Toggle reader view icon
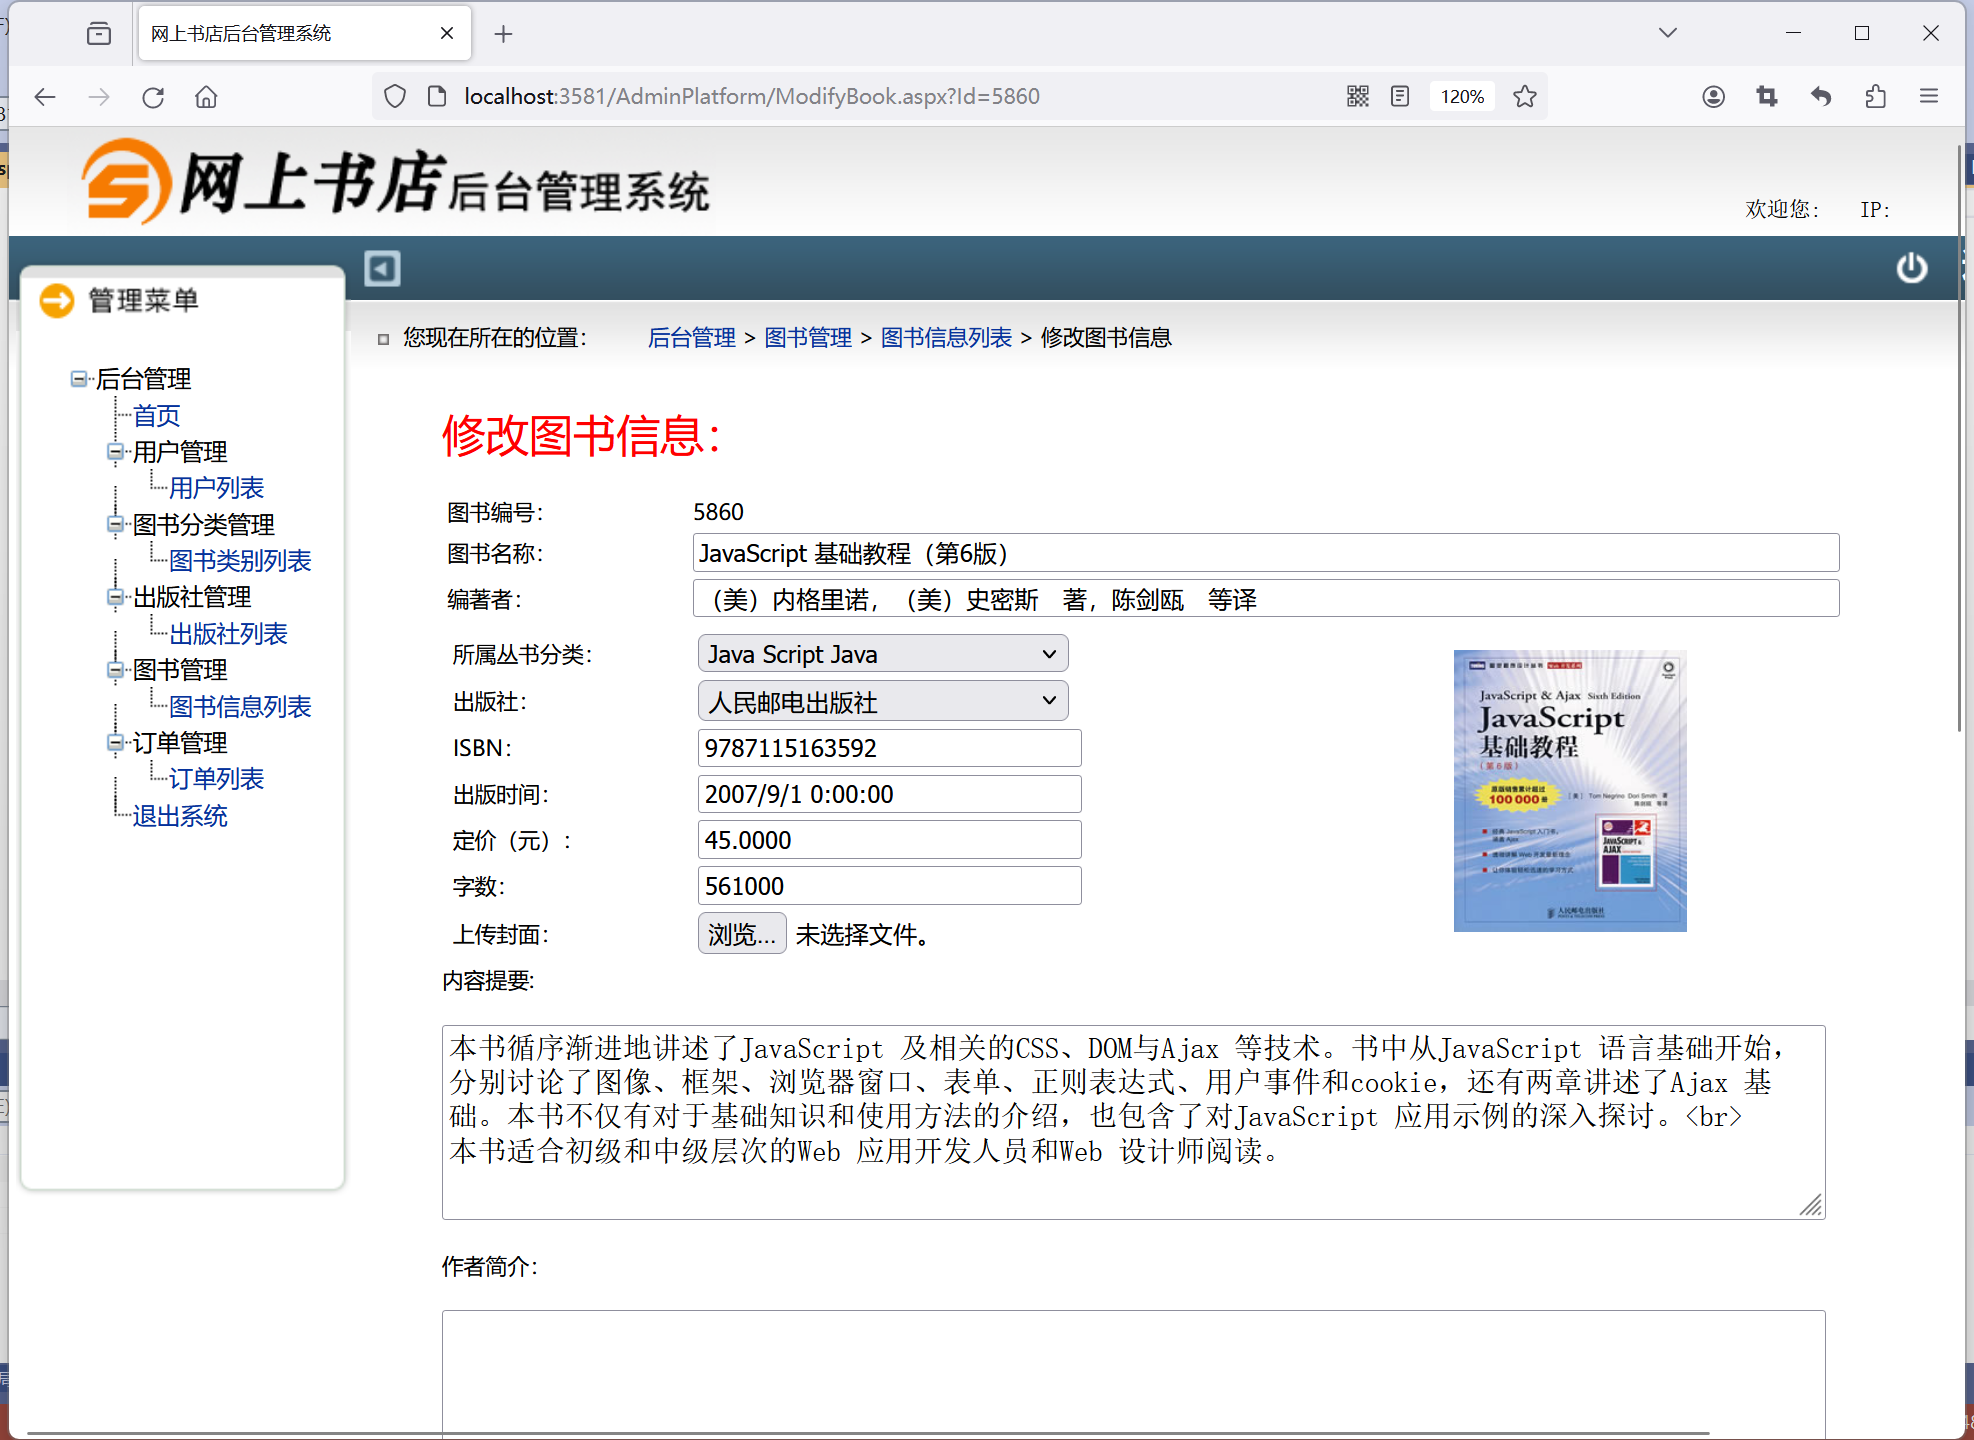1974x1440 pixels. click(1400, 96)
